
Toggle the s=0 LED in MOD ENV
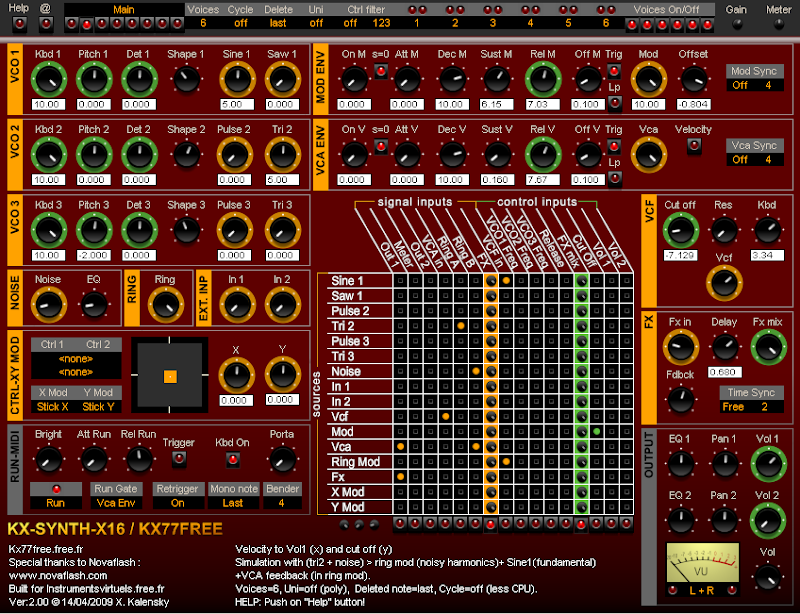coord(381,71)
